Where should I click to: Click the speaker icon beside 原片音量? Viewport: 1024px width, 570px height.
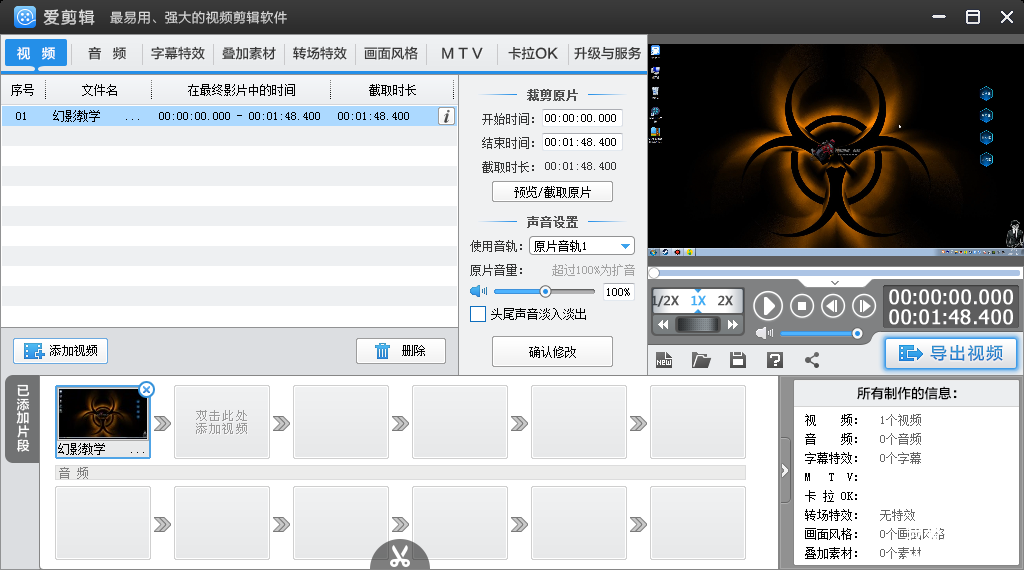click(479, 291)
